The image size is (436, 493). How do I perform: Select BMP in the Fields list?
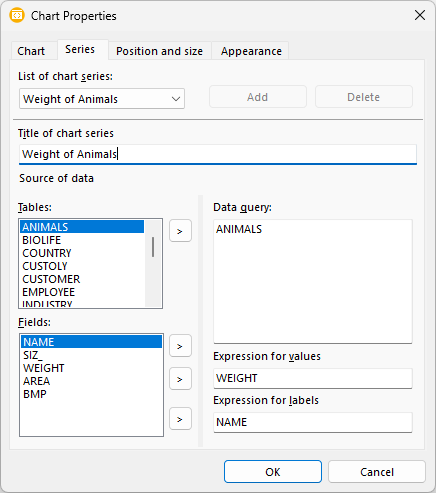91,394
